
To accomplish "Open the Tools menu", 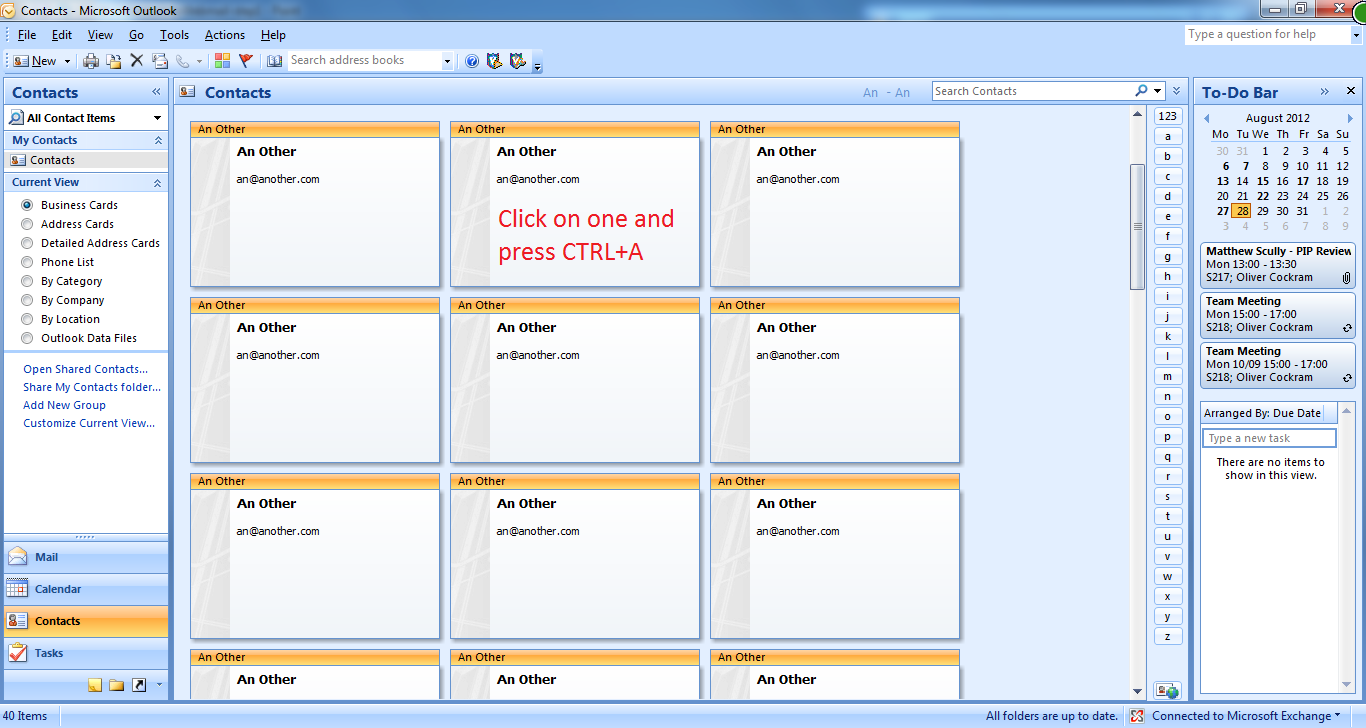I will (x=174, y=35).
